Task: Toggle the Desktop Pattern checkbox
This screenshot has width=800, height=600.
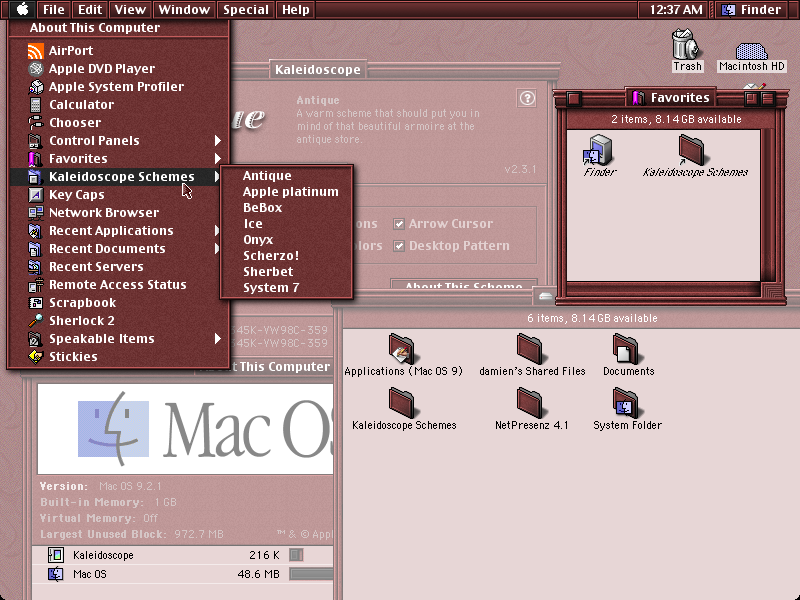Action: point(398,246)
